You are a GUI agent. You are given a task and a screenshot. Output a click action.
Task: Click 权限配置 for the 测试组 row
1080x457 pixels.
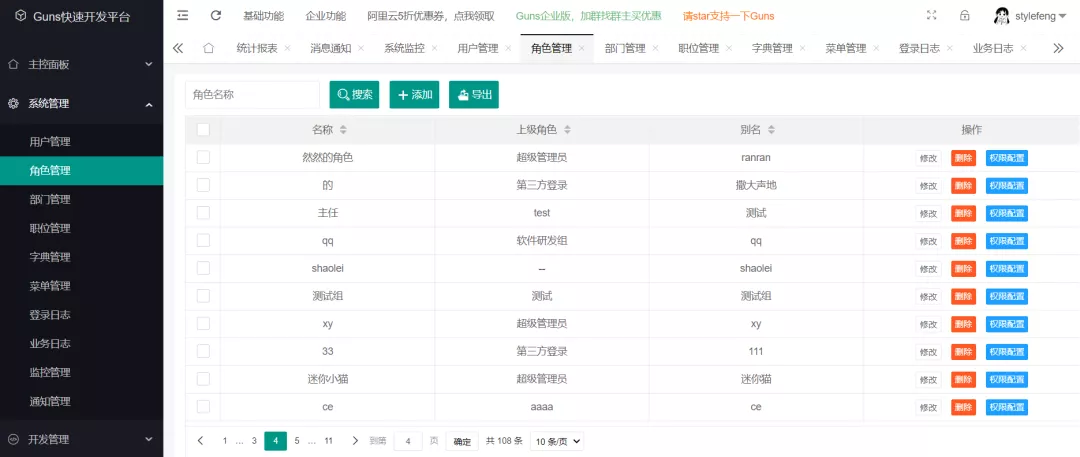tap(1006, 296)
